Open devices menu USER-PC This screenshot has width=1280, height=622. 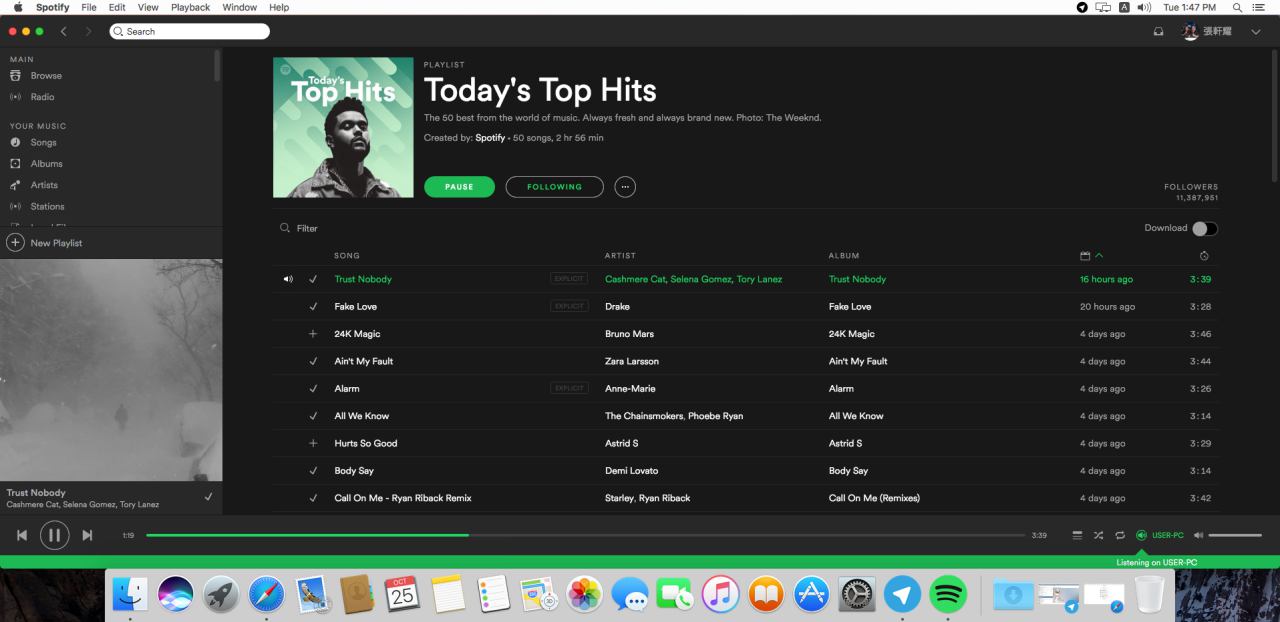[x=1160, y=535]
